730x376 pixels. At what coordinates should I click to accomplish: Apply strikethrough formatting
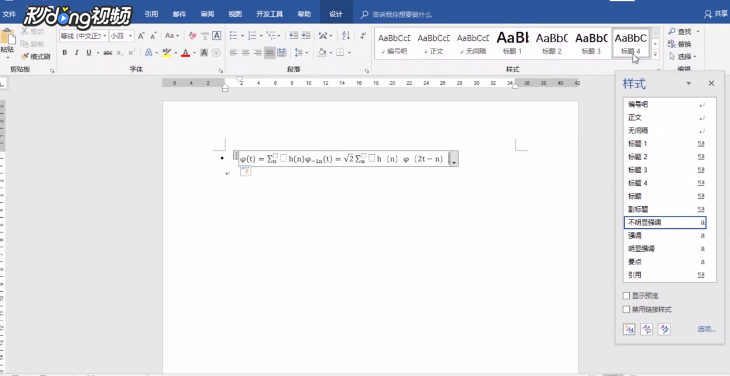click(108, 53)
